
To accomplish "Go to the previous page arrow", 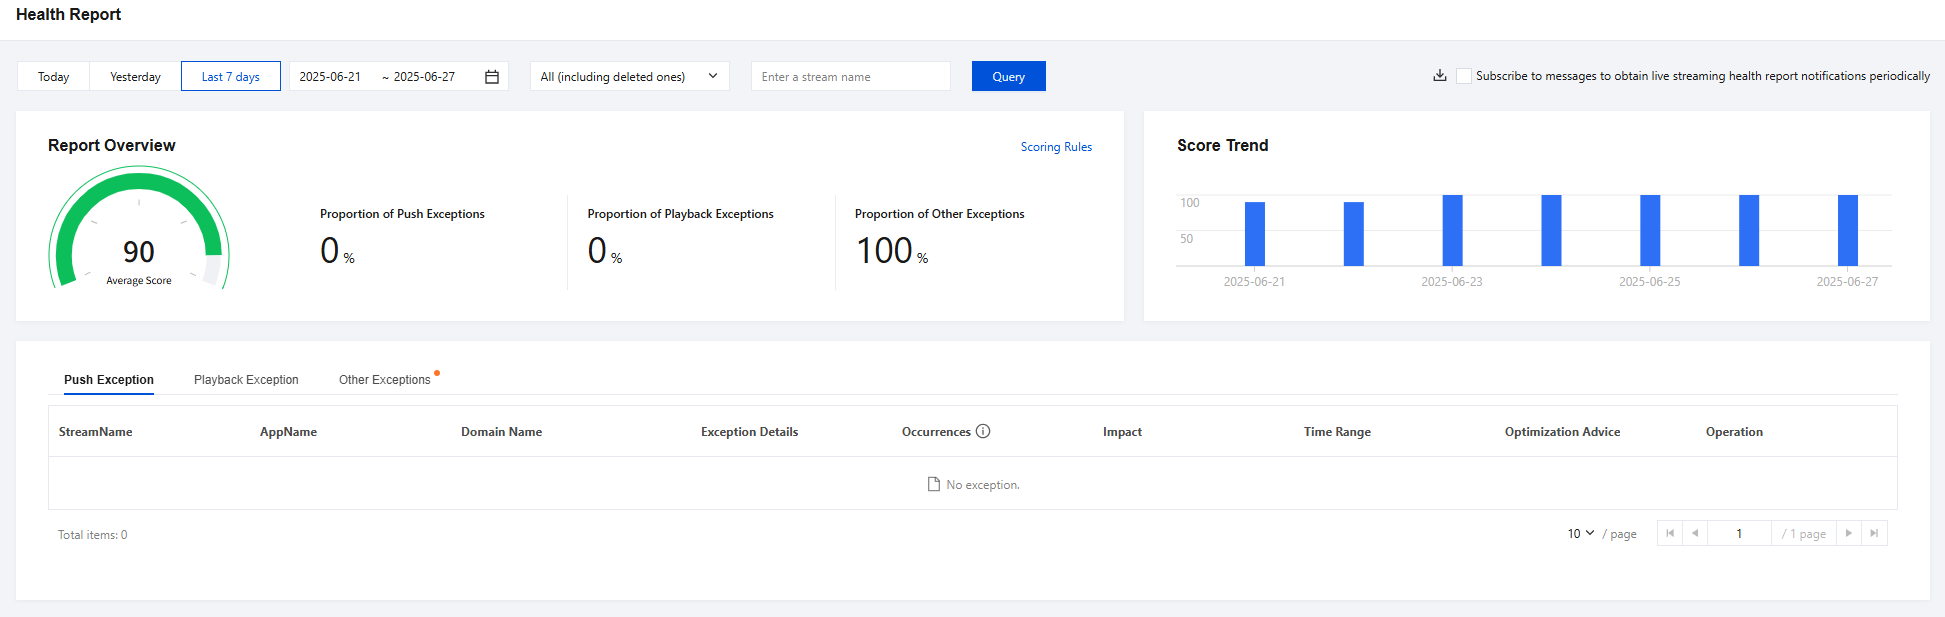I will click(x=1695, y=534).
